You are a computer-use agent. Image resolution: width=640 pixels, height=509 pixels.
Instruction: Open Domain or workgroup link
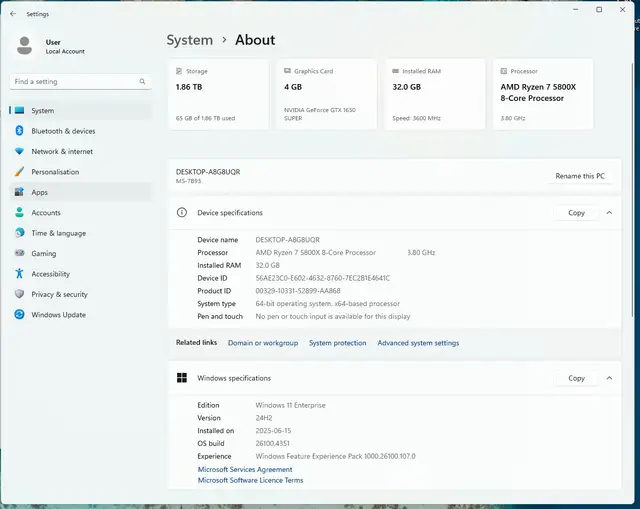[x=263, y=343]
